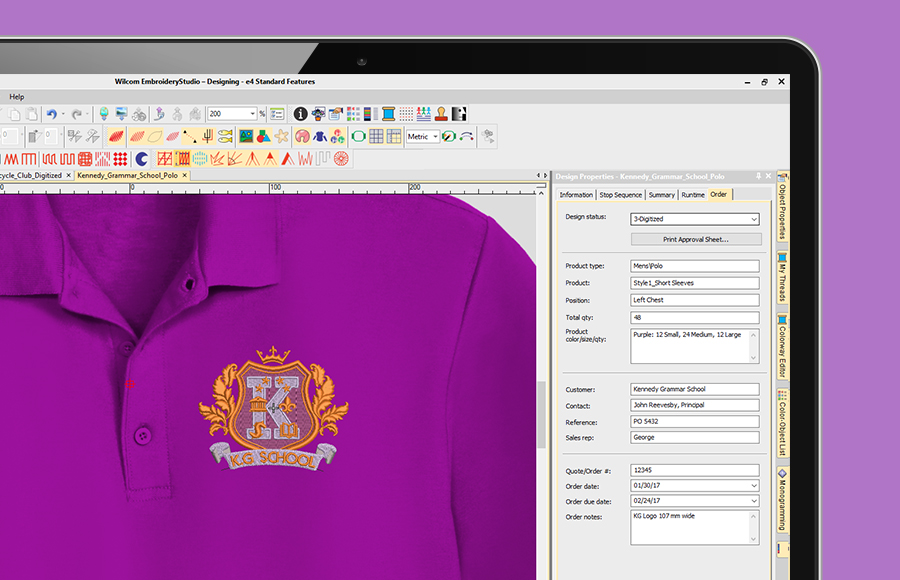Switch to the Summary tab
Image resolution: width=900 pixels, height=580 pixels.
[661, 195]
